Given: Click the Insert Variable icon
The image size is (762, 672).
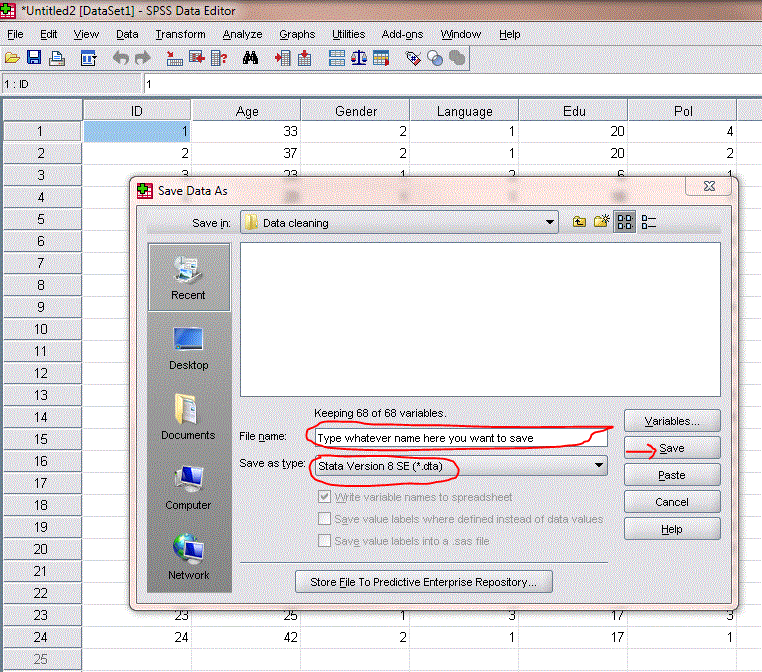Looking at the screenshot, I should click(x=305, y=58).
